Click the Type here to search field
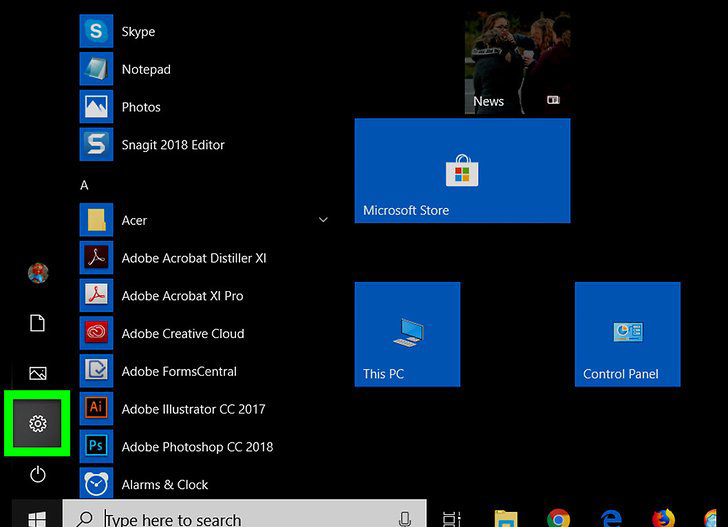 [244, 514]
